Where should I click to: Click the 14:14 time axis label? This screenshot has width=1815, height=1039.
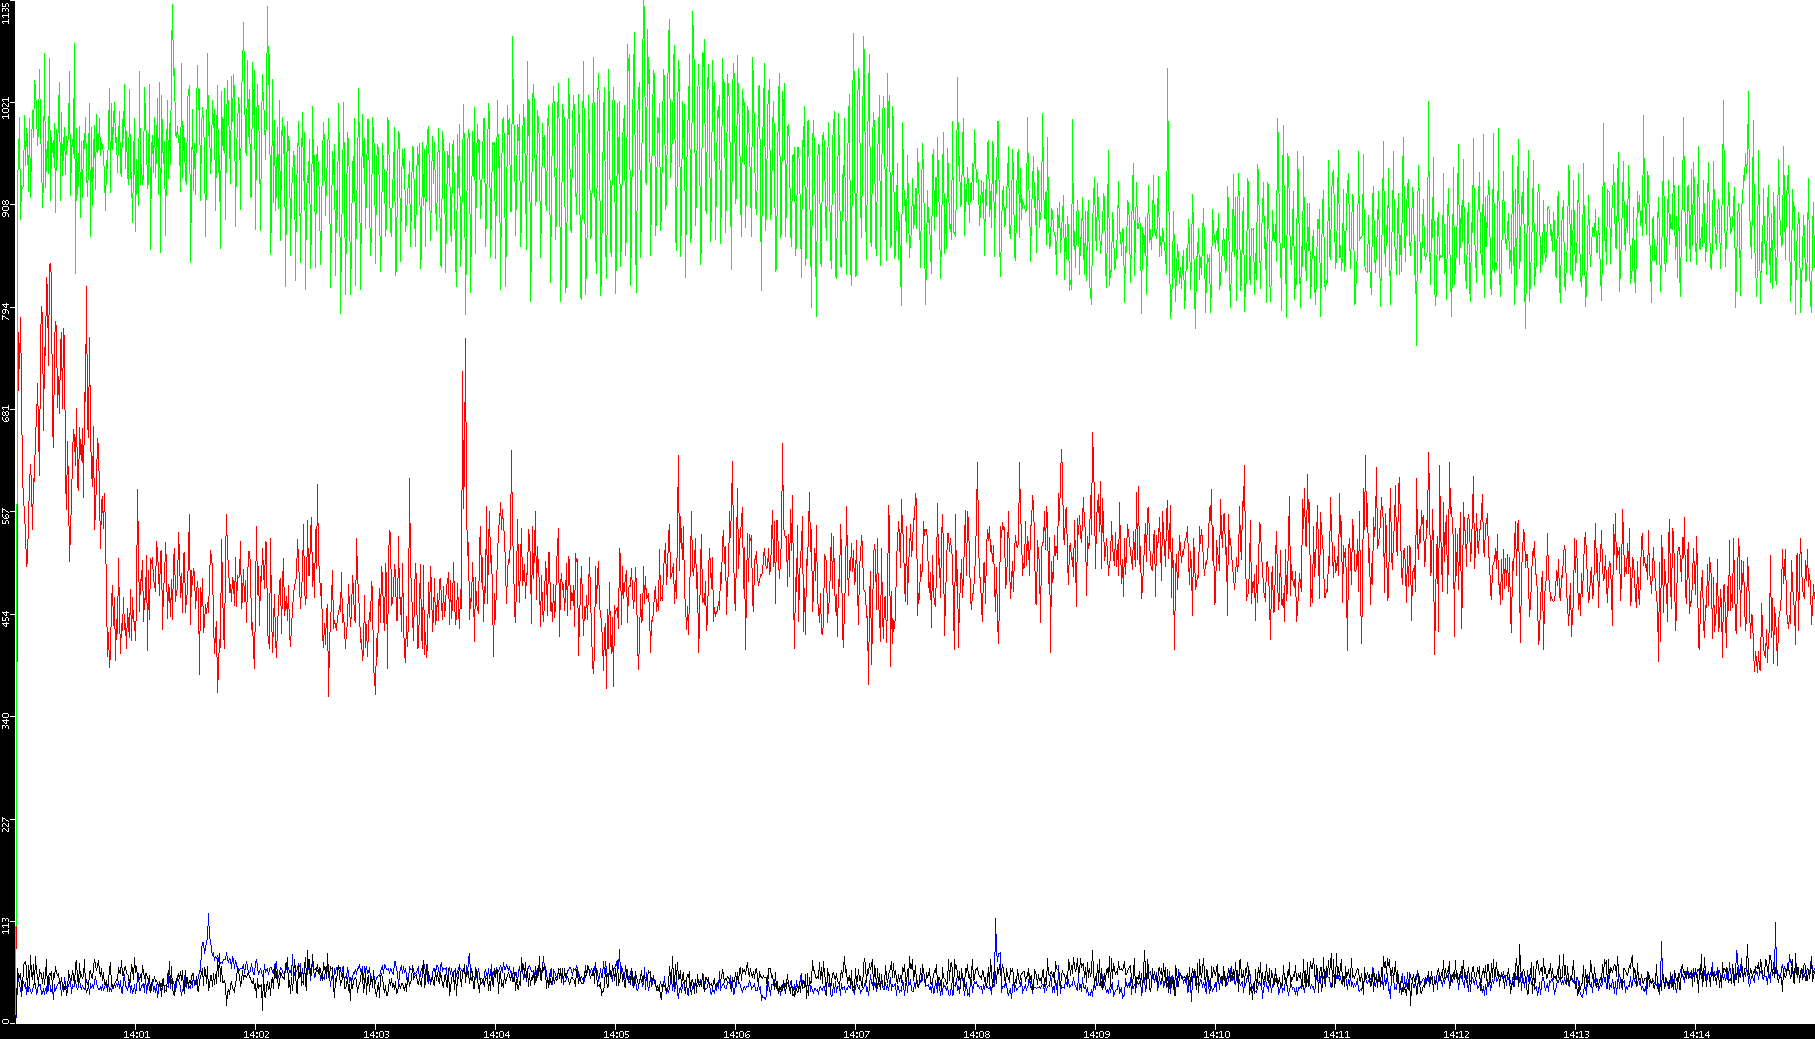coord(1696,1033)
